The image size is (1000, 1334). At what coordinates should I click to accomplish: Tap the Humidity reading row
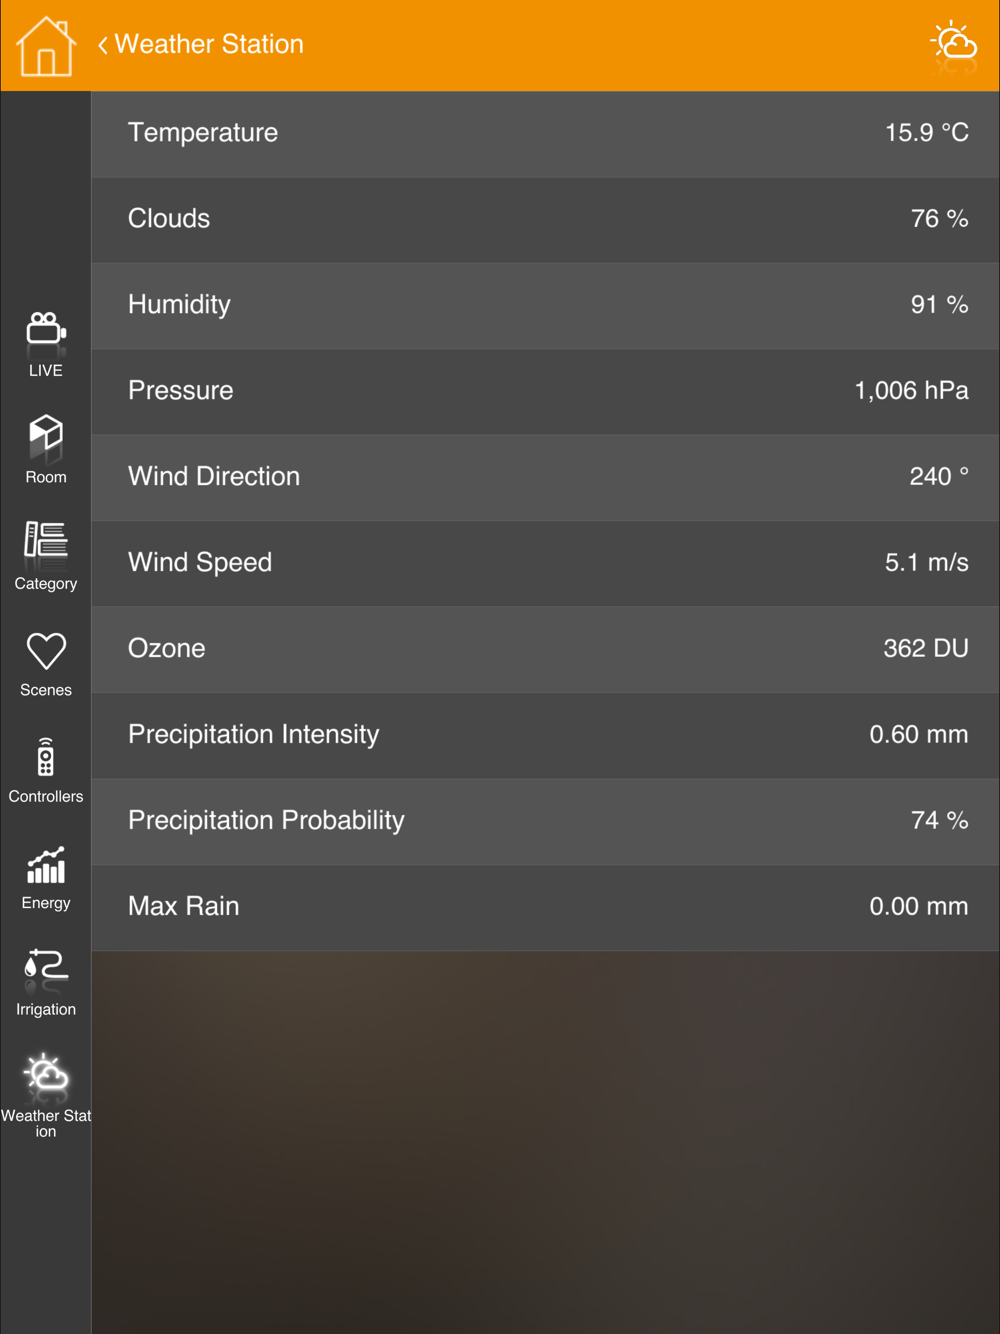point(546,305)
